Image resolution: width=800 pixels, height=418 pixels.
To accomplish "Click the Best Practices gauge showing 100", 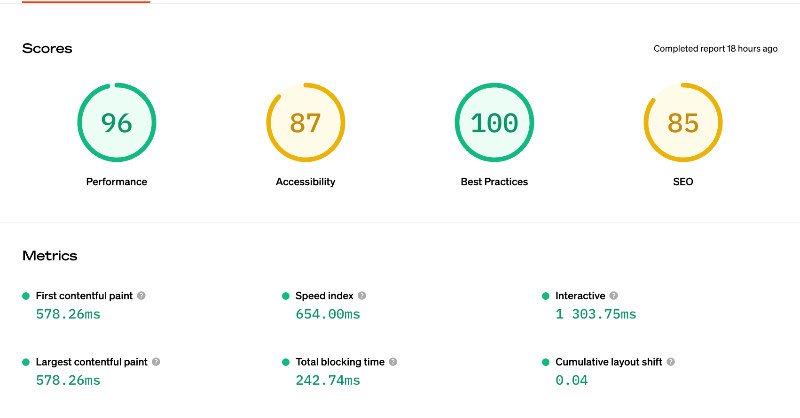I will coord(494,122).
